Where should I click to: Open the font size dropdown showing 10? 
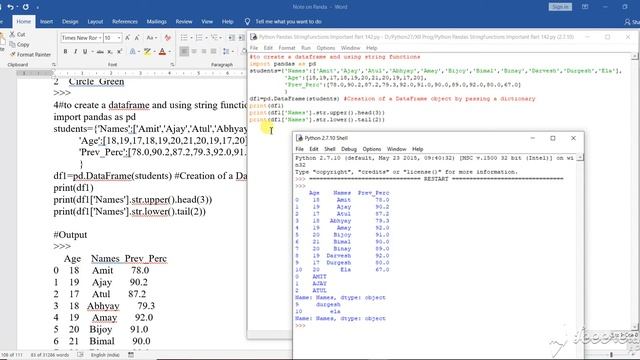pyautogui.click(x=119, y=38)
